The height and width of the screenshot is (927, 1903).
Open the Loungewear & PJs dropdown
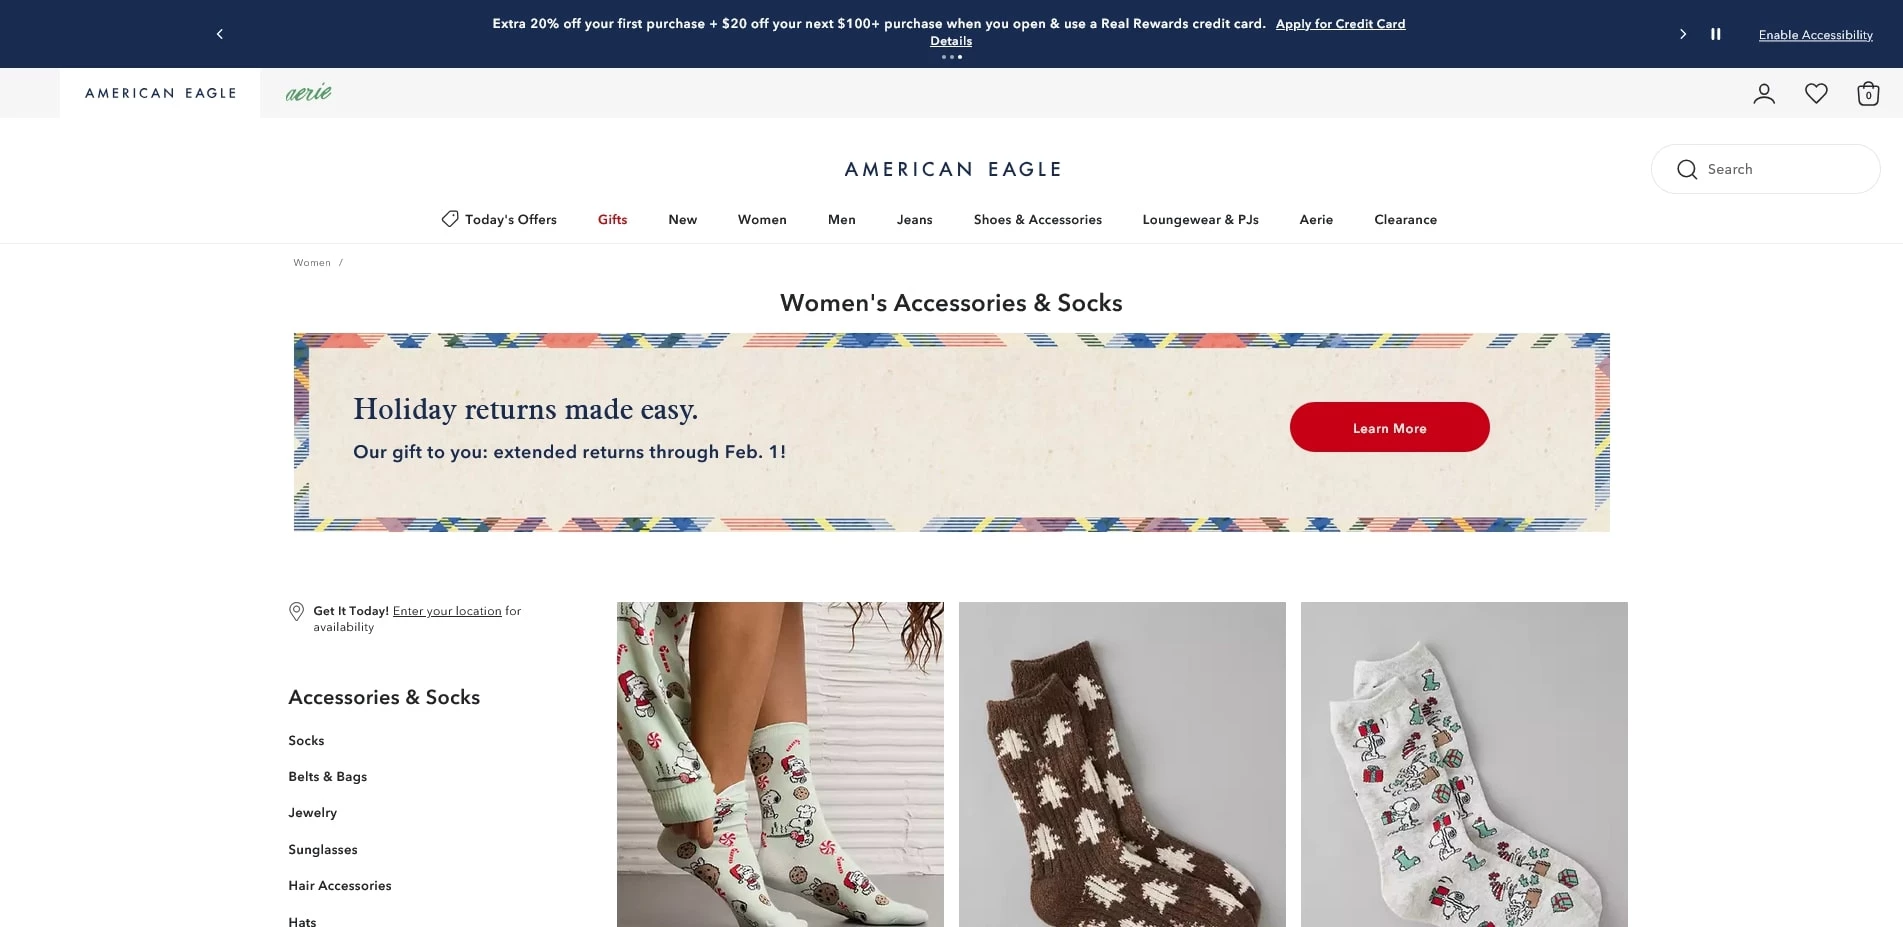(1200, 219)
